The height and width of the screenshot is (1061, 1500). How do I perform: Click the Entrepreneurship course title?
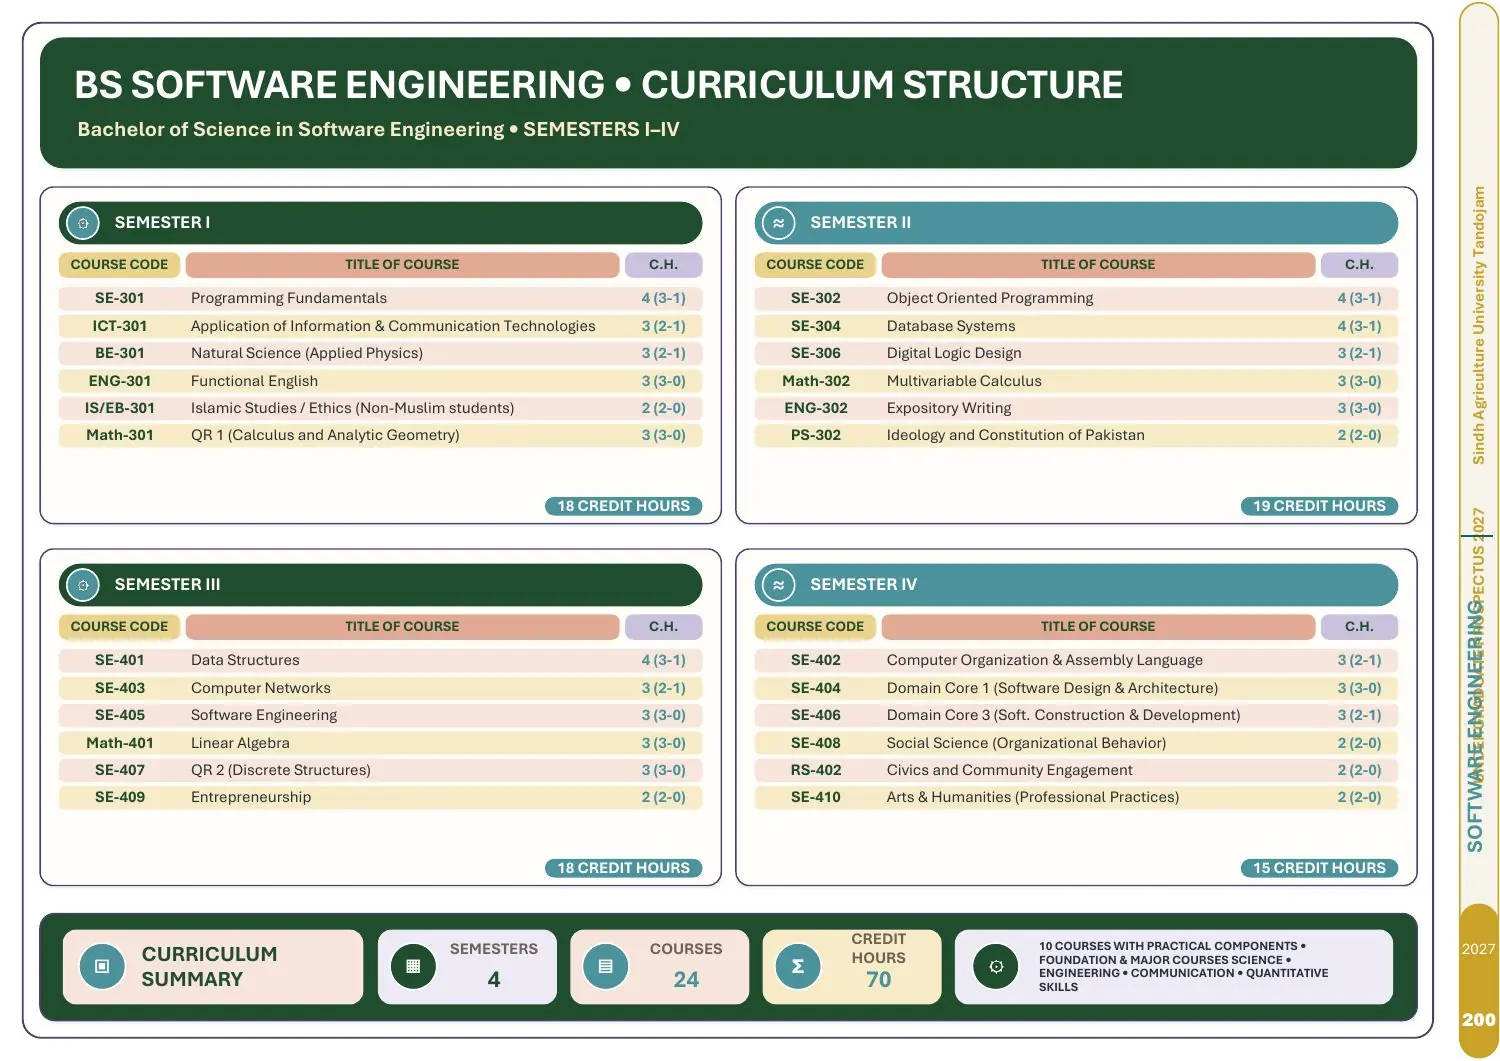[x=251, y=797]
